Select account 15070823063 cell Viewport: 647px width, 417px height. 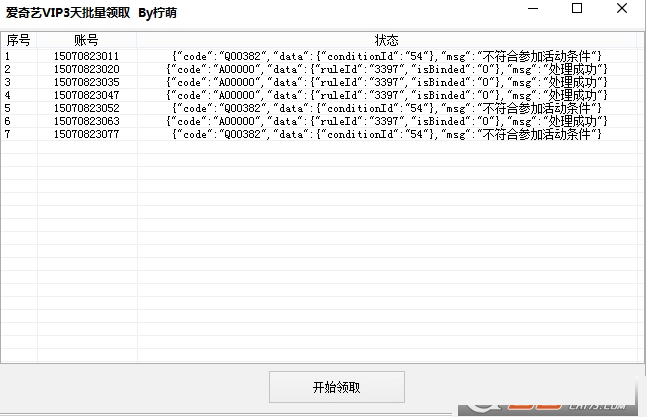point(86,121)
